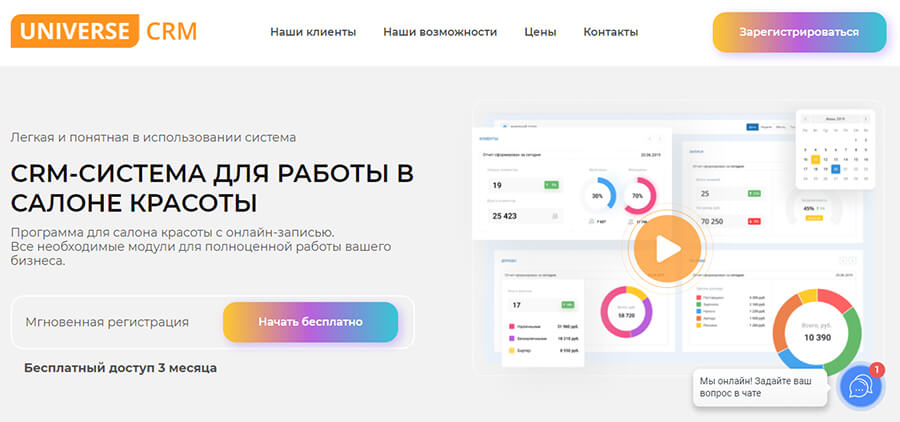Click the chat notification badge showing 1
The height and width of the screenshot is (422, 900).
click(x=876, y=369)
